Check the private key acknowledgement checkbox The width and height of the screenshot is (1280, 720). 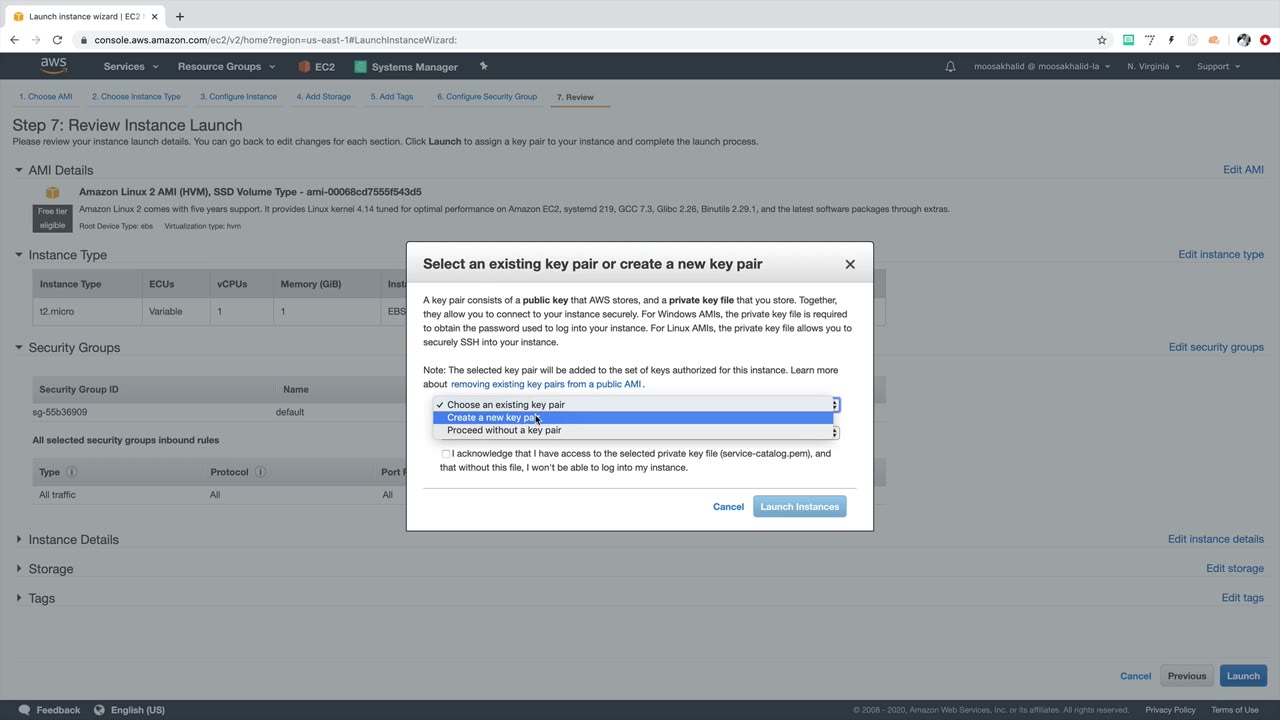click(446, 454)
